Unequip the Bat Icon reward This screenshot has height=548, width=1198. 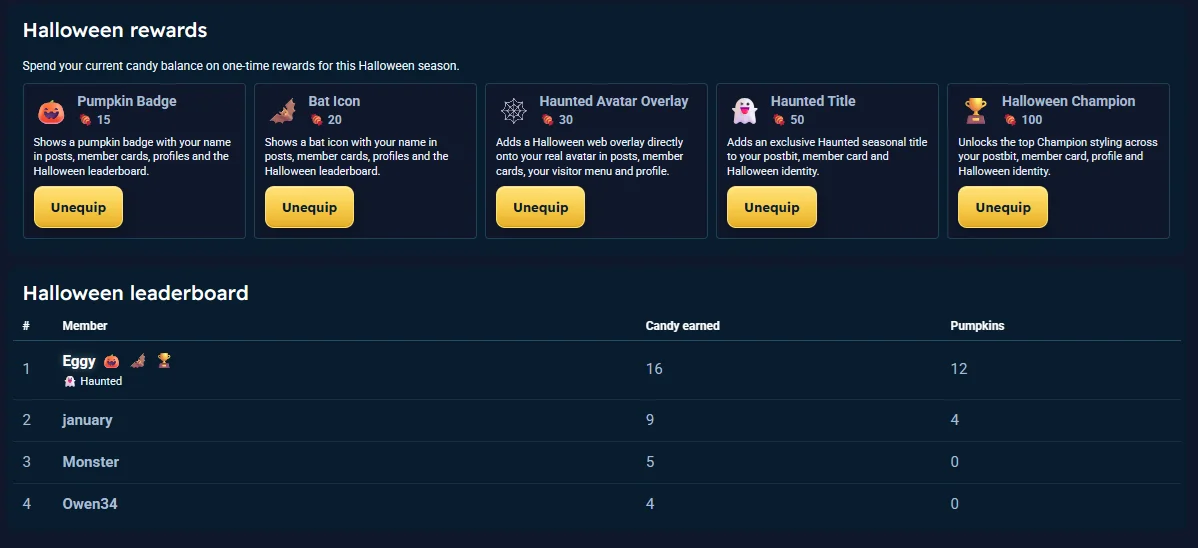point(309,207)
